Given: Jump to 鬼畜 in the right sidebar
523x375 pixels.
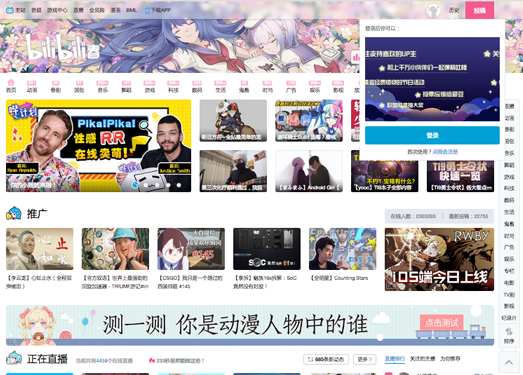Looking at the screenshot, I should click(509, 224).
